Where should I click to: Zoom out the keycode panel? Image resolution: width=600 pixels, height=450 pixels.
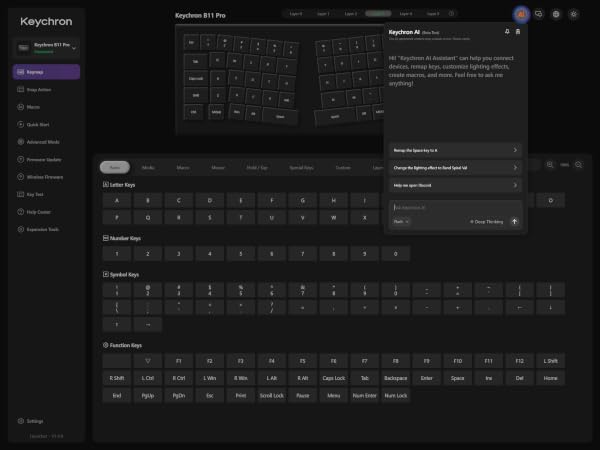pos(579,165)
